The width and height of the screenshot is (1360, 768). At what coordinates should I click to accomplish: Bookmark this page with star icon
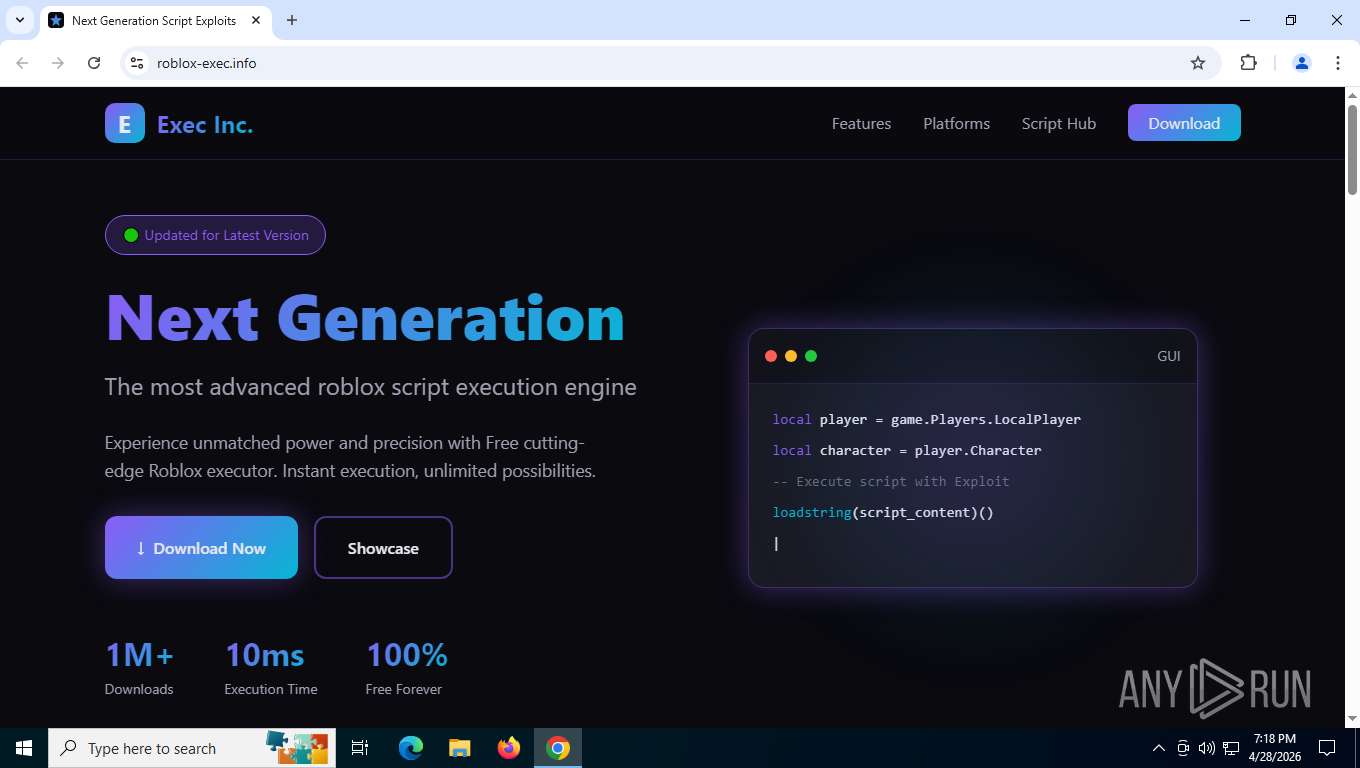(x=1198, y=63)
